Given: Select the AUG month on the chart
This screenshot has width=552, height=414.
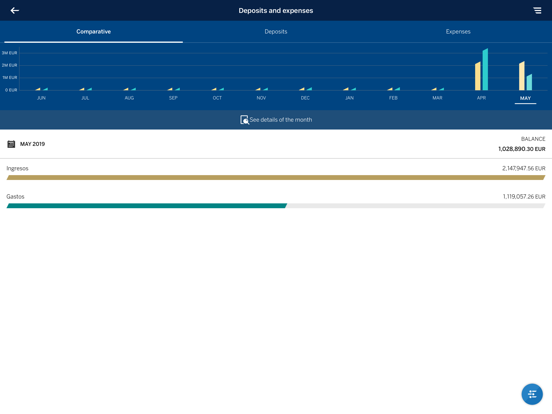Looking at the screenshot, I should pyautogui.click(x=129, y=98).
